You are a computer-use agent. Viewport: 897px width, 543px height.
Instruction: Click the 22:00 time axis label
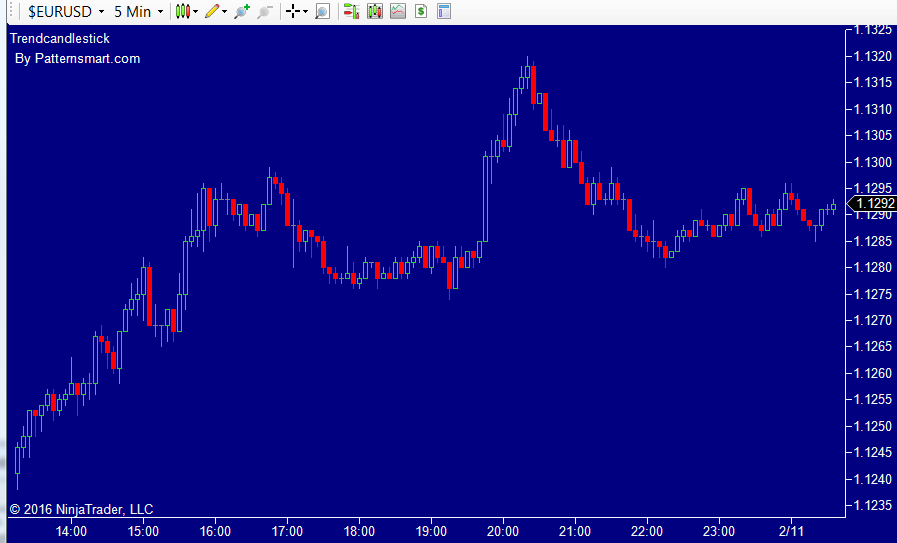click(647, 531)
